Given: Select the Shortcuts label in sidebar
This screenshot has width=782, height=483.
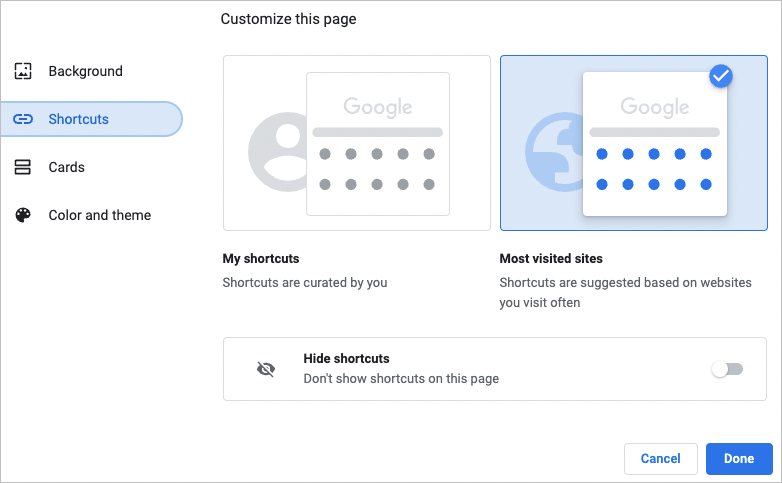Looking at the screenshot, I should [79, 120].
